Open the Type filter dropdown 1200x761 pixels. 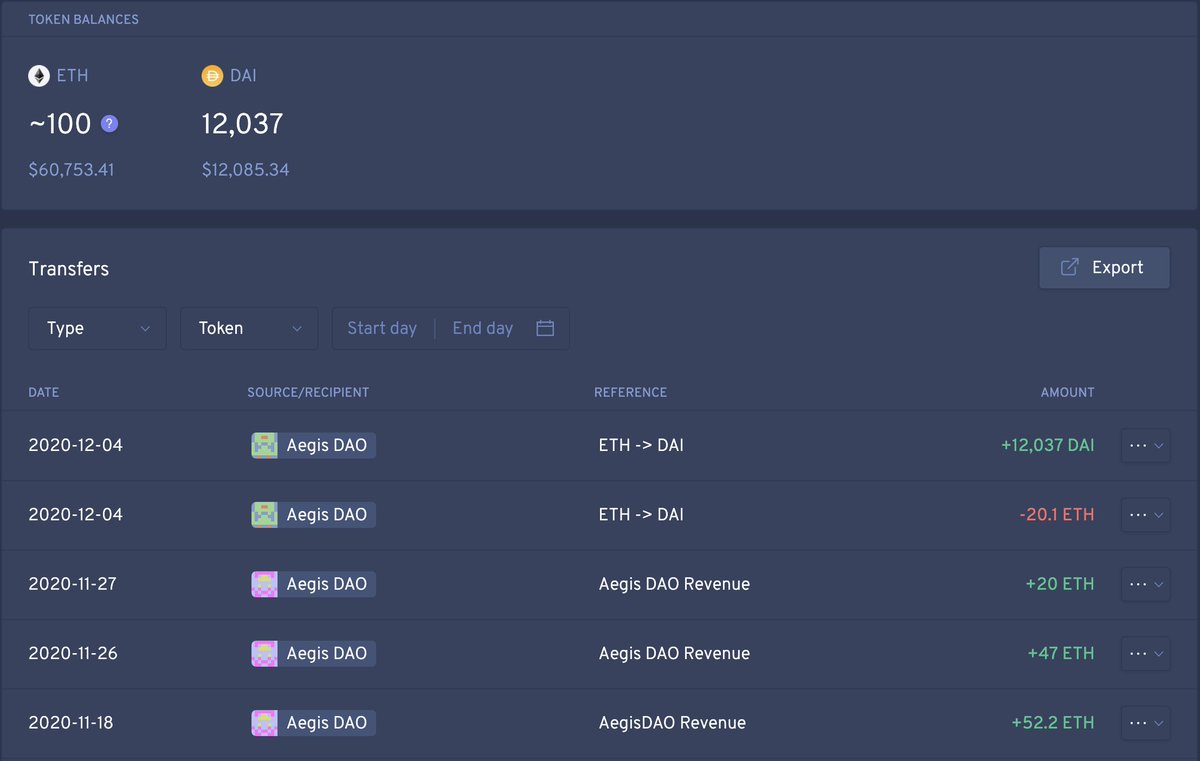point(98,328)
